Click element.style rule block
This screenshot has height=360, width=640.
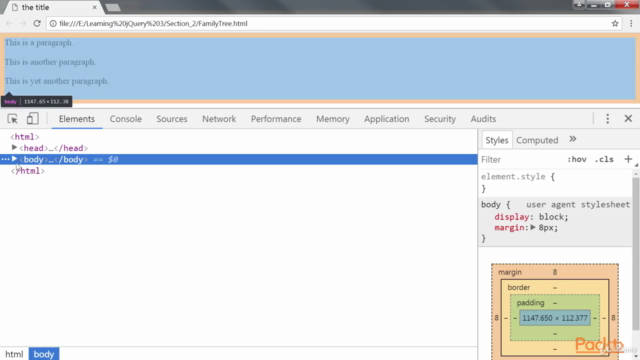pos(556,182)
